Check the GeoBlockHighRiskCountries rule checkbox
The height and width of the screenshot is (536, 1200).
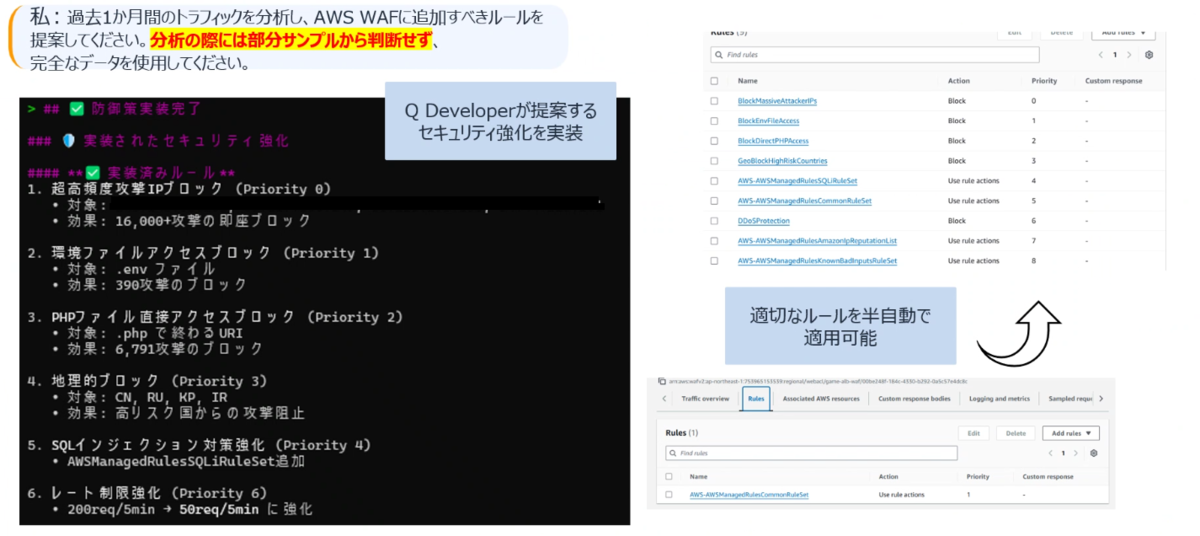click(714, 161)
